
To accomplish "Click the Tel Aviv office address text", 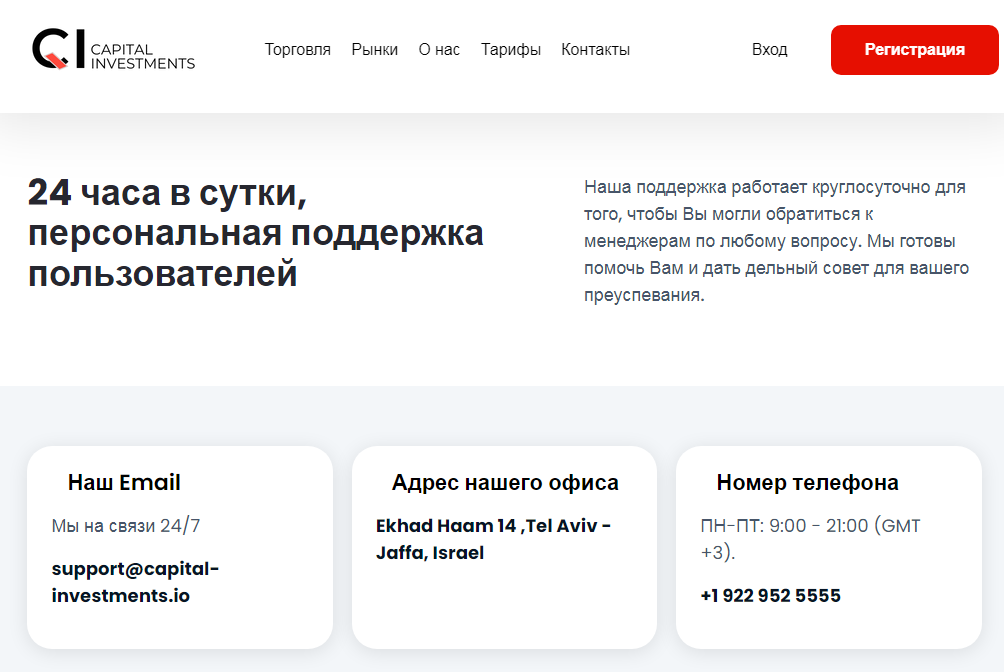I will (492, 539).
